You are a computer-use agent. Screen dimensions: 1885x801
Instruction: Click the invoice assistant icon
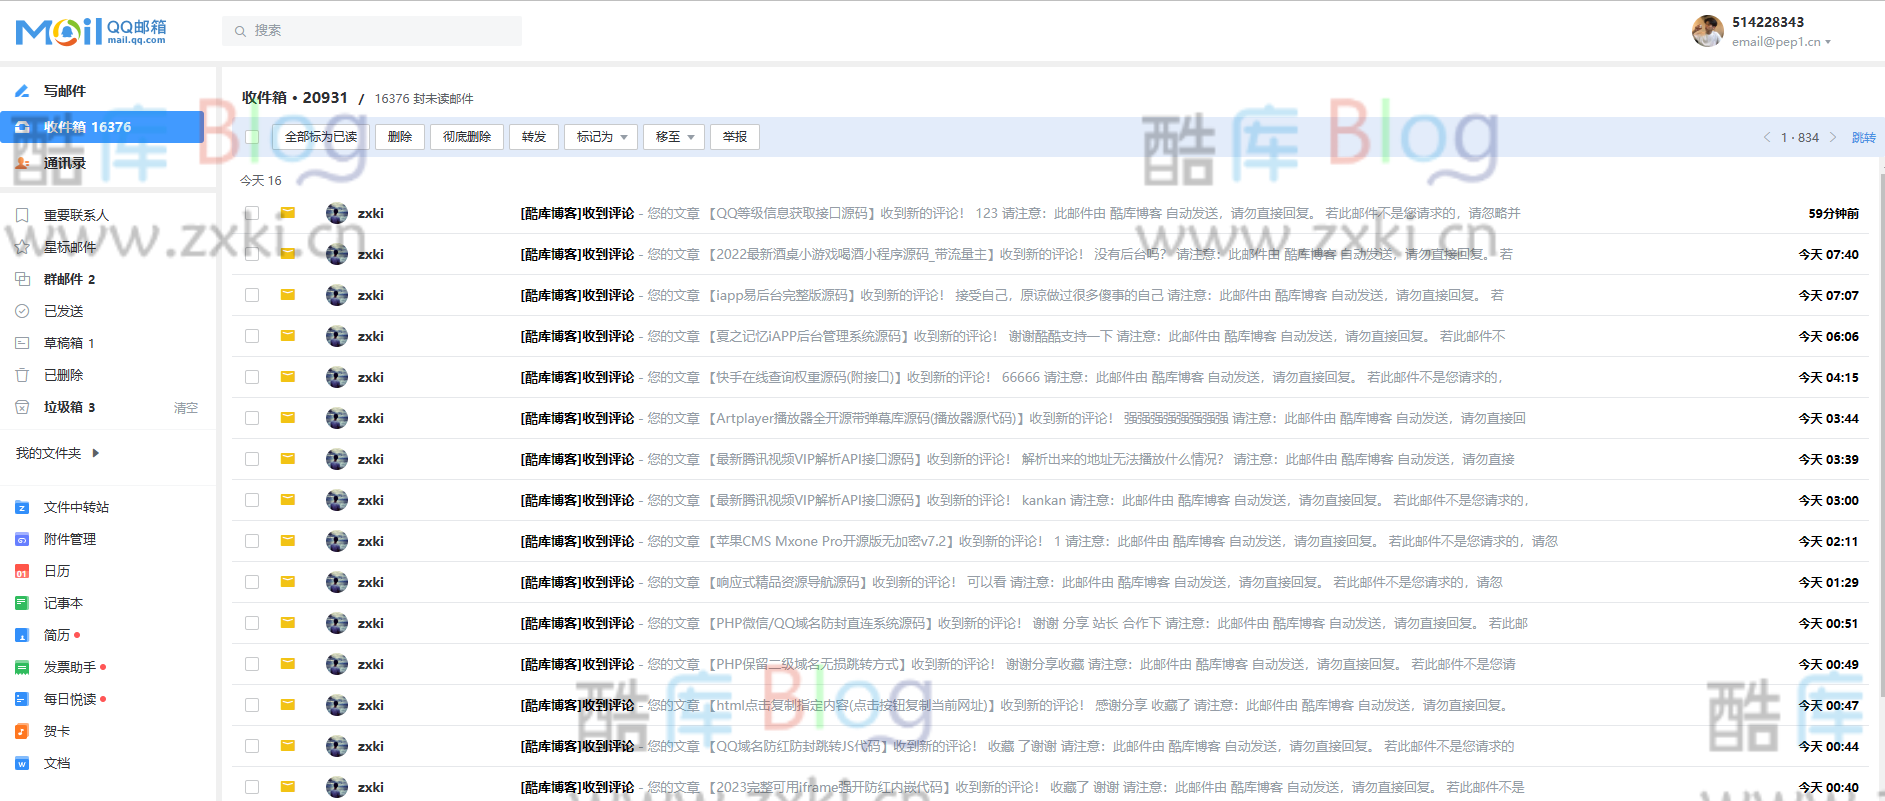click(22, 667)
